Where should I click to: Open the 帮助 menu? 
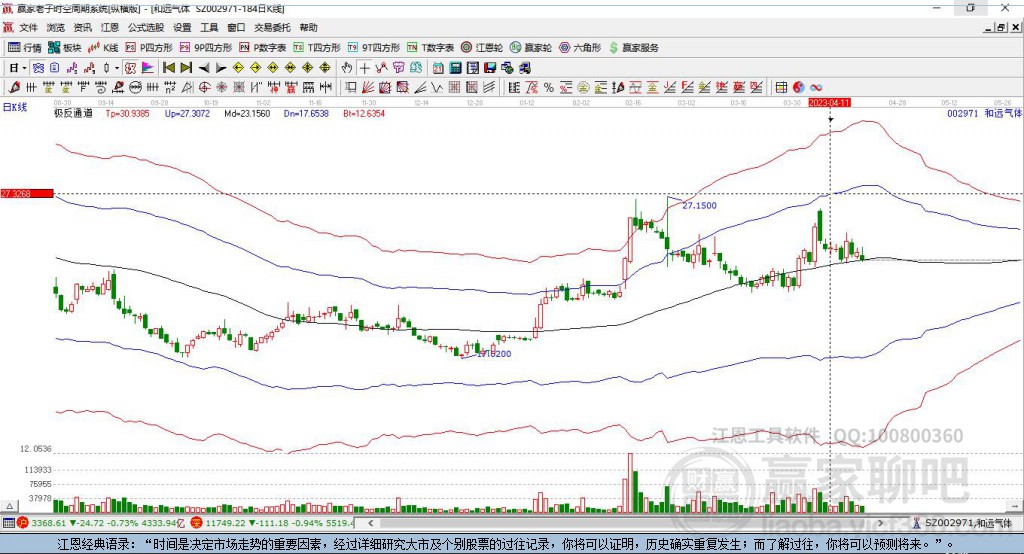(x=308, y=27)
